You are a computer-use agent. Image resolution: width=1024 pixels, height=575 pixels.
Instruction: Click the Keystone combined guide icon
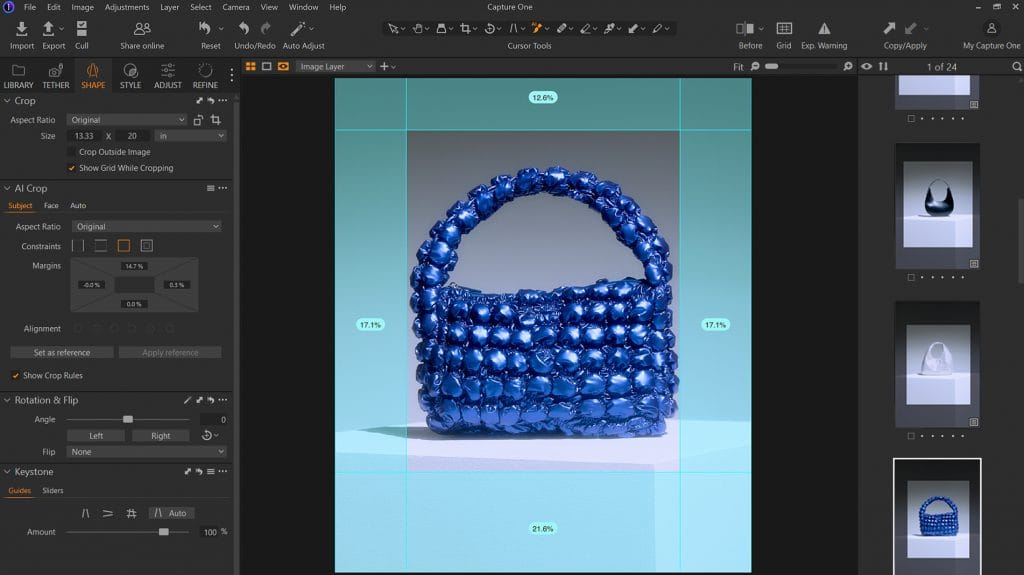[x=131, y=514]
